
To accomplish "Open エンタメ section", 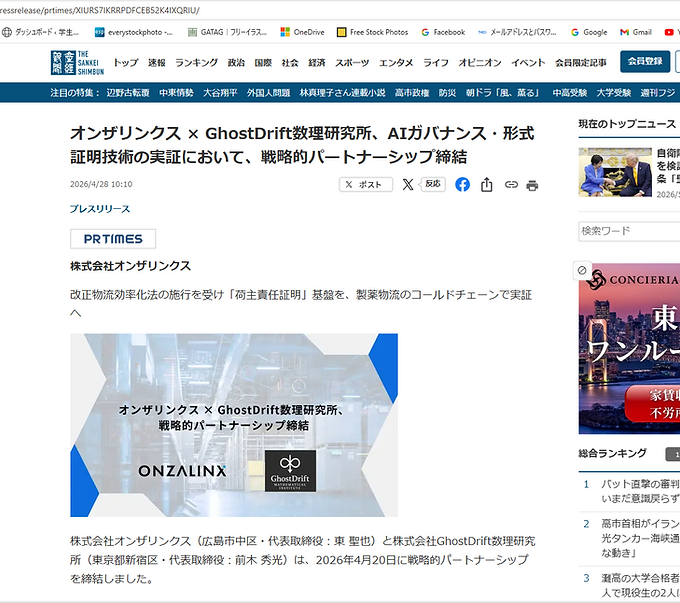I will pos(396,63).
